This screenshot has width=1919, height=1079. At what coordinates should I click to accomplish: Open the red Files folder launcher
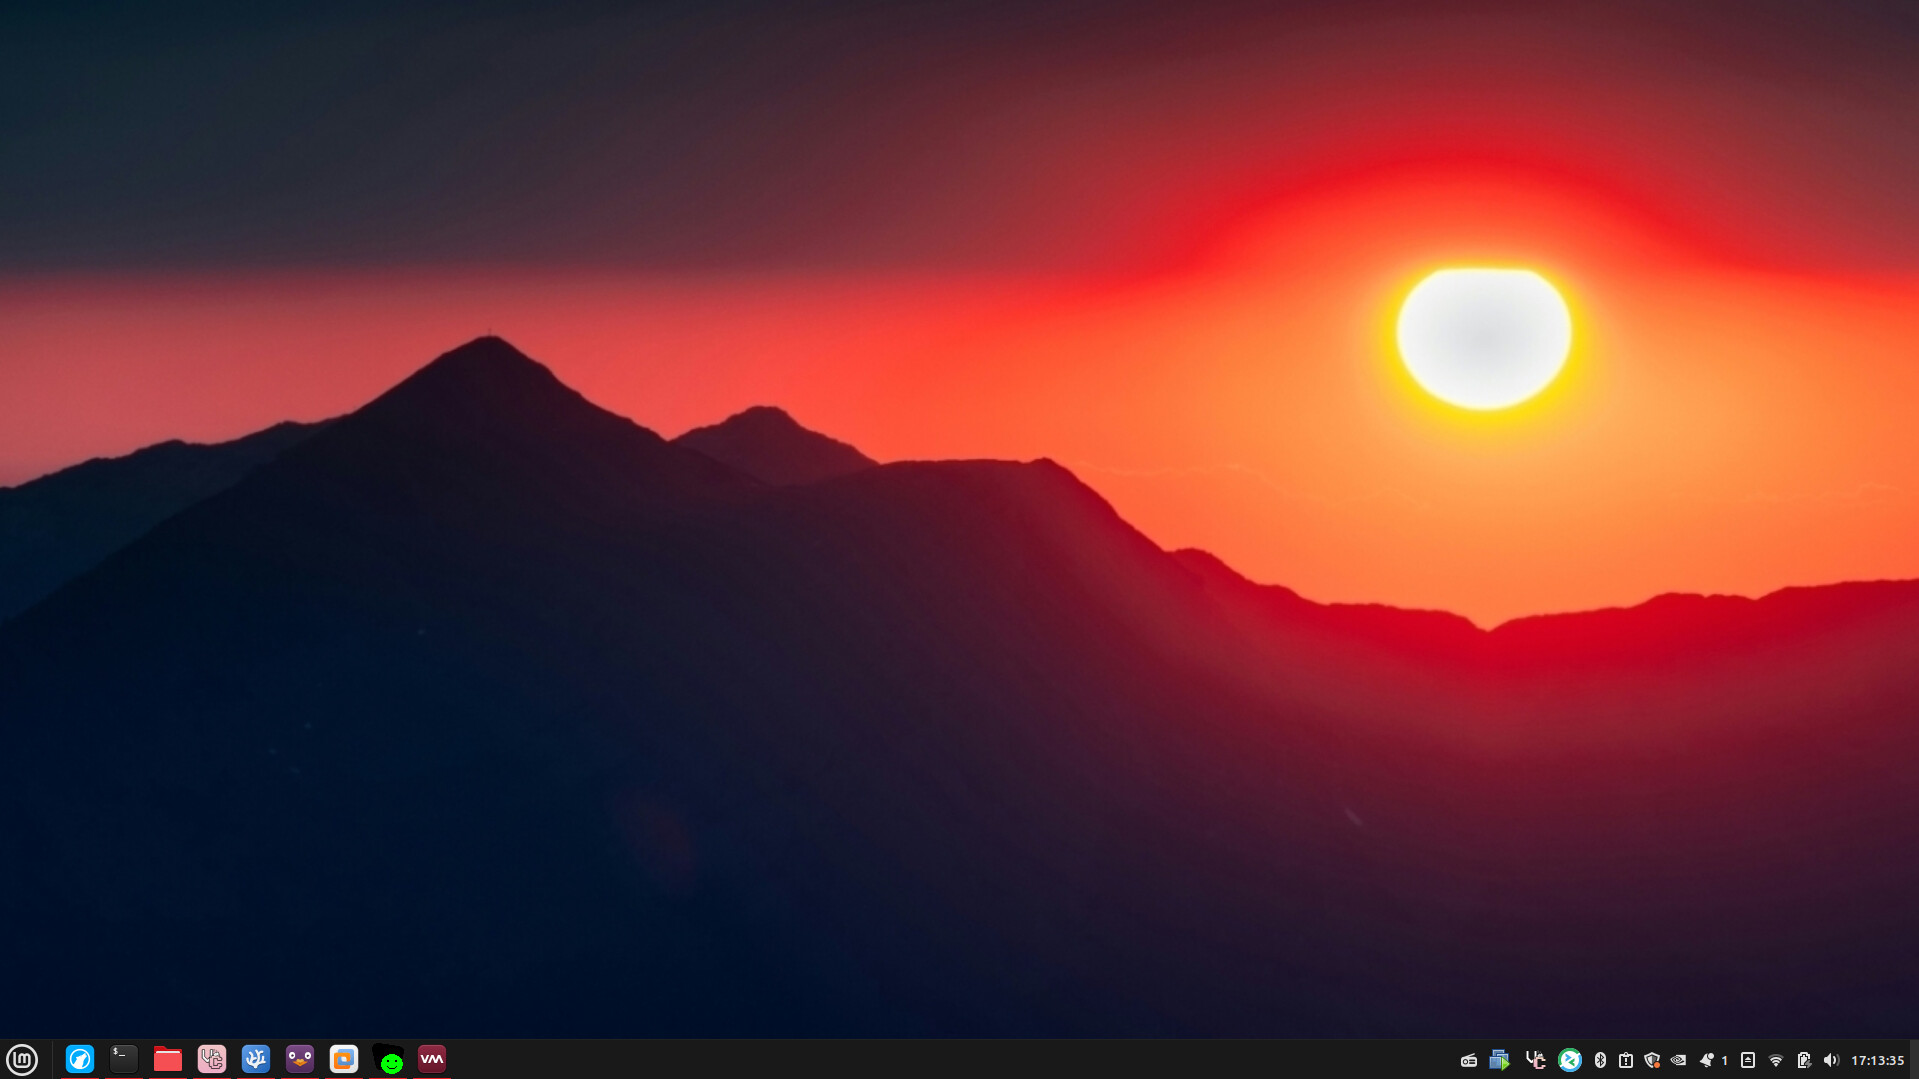click(168, 1059)
